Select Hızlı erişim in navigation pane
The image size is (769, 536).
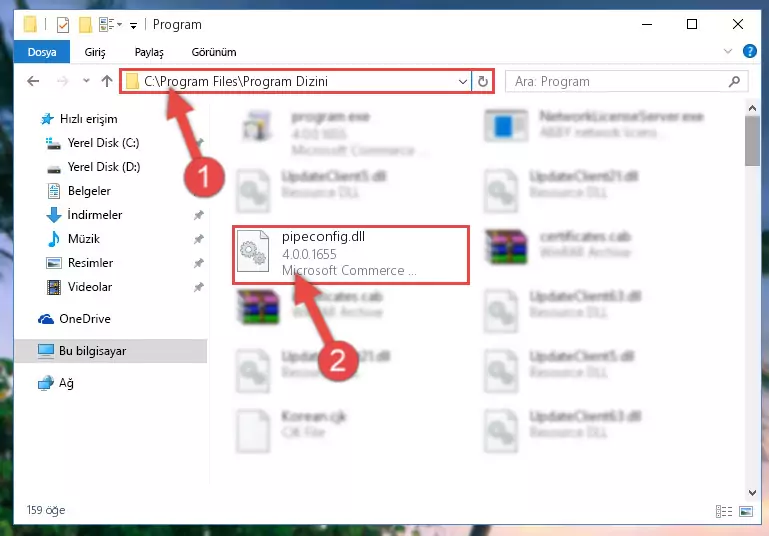tap(88, 119)
